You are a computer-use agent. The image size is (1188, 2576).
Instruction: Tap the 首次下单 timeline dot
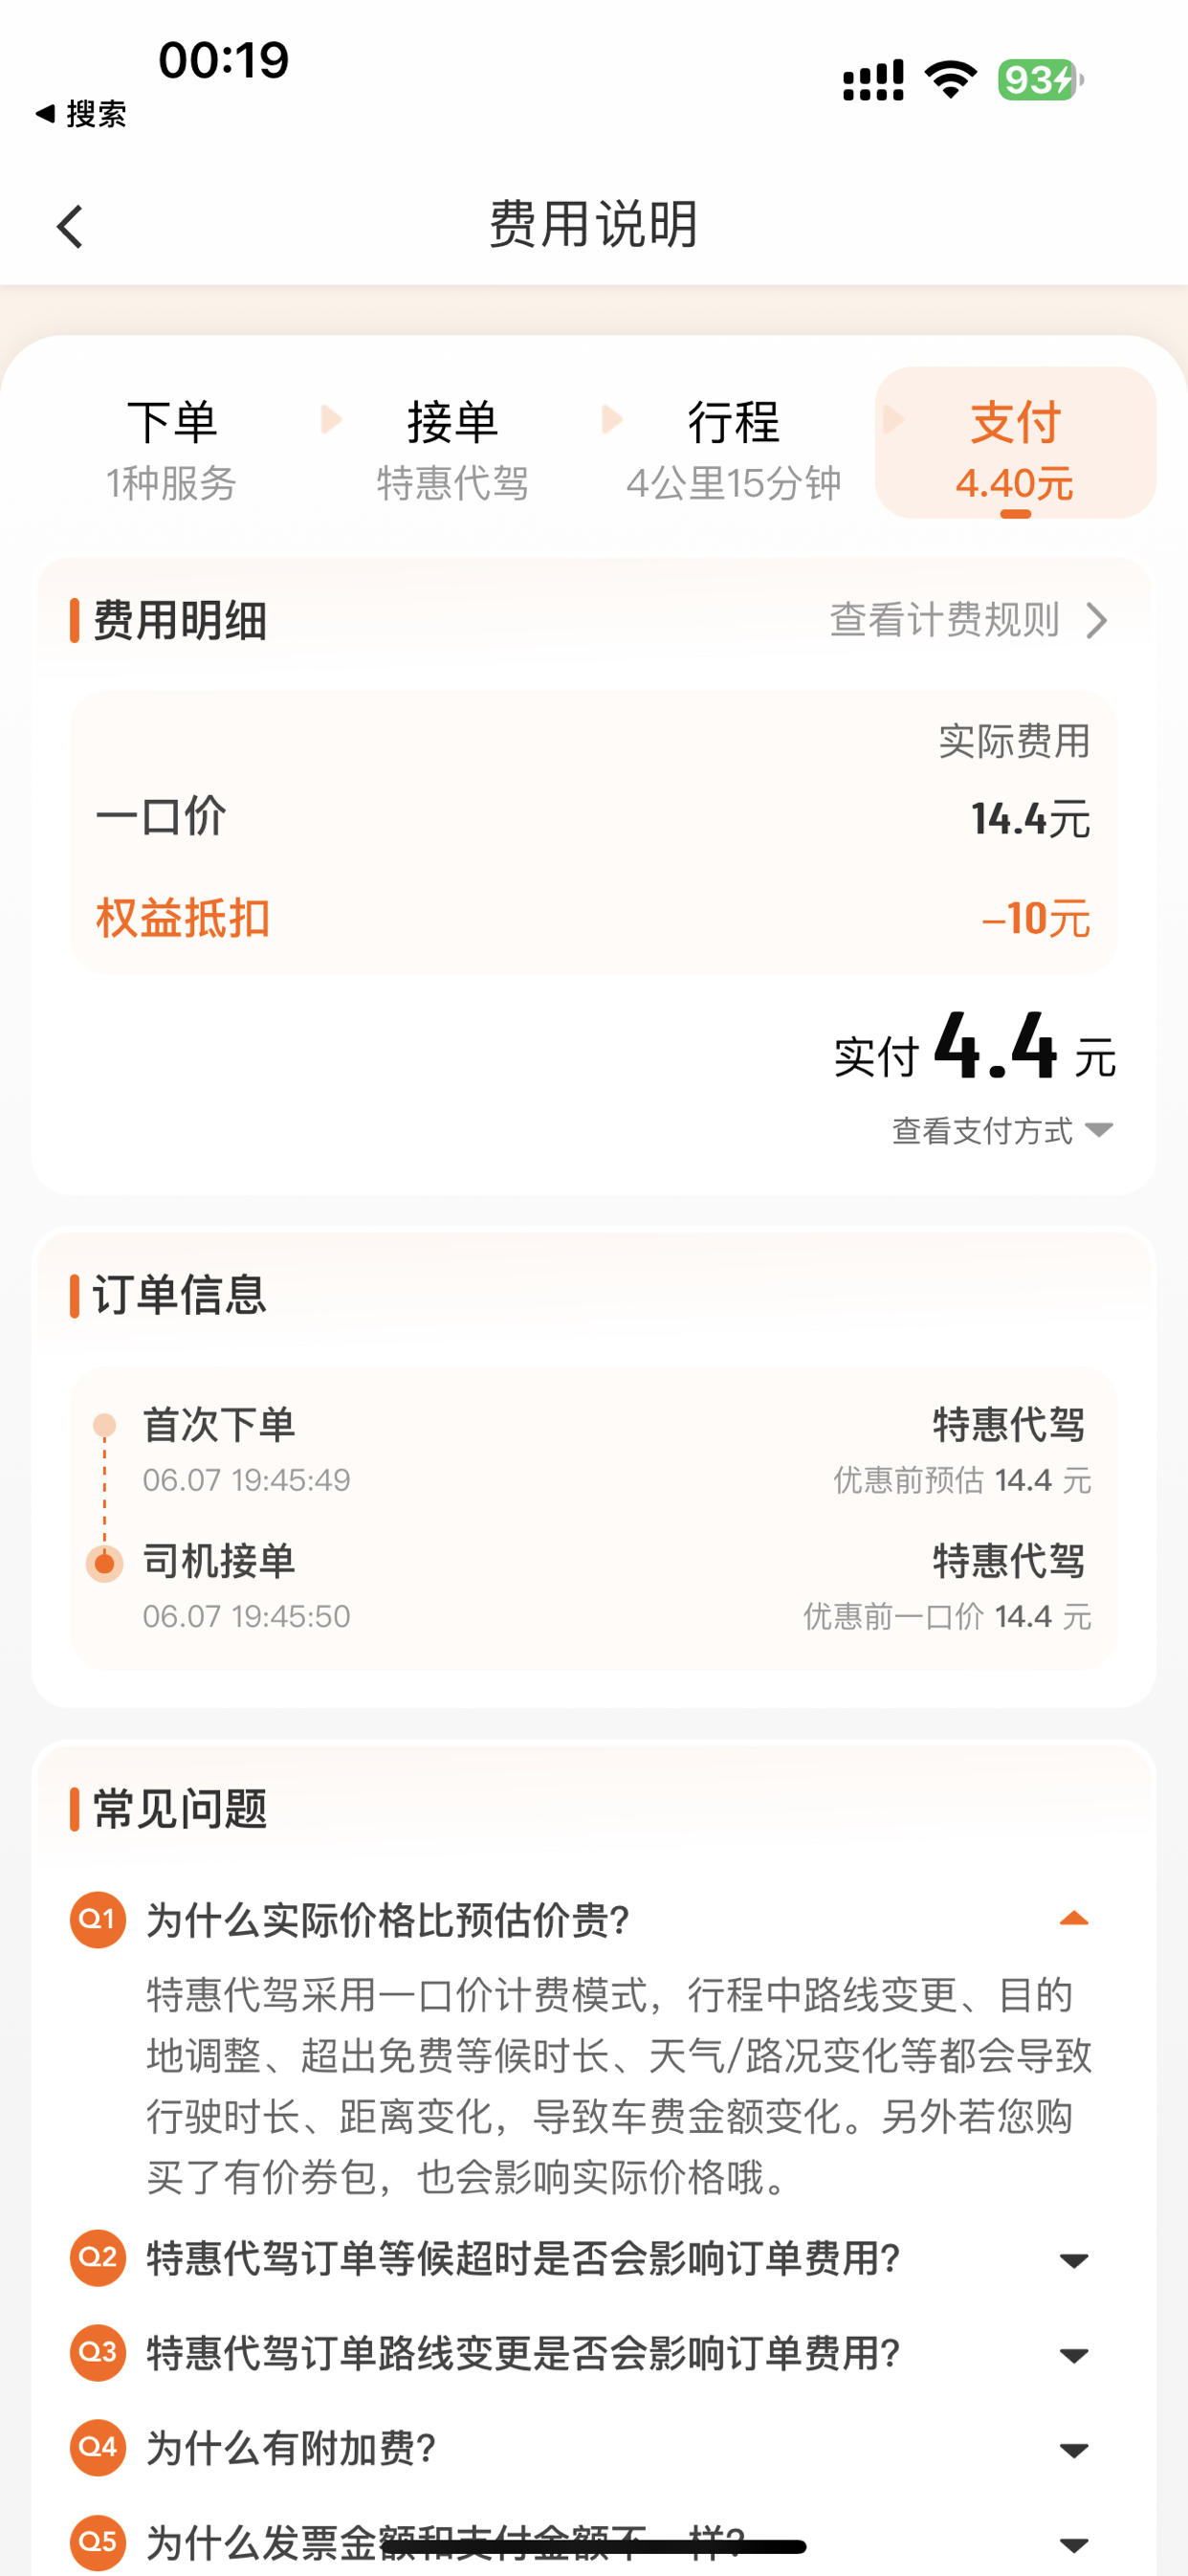point(104,1425)
